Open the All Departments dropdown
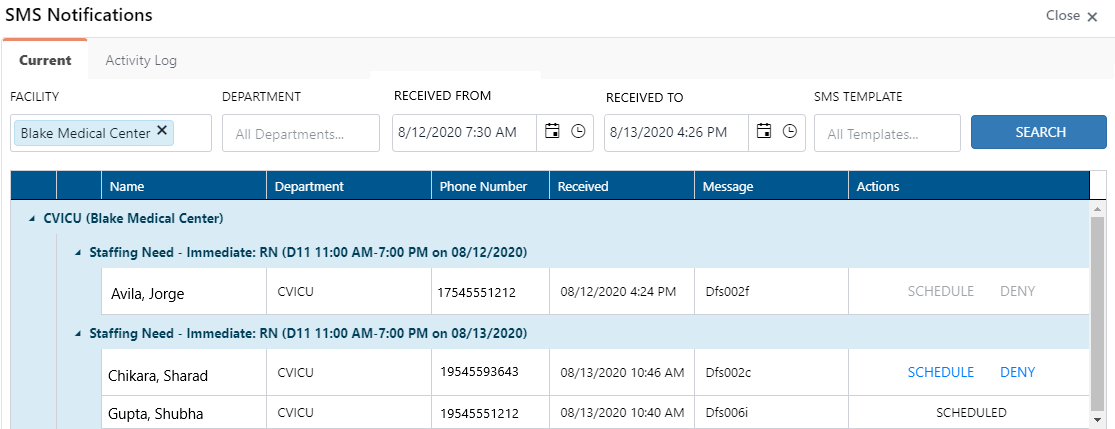This screenshot has height=429, width=1115. (x=300, y=133)
